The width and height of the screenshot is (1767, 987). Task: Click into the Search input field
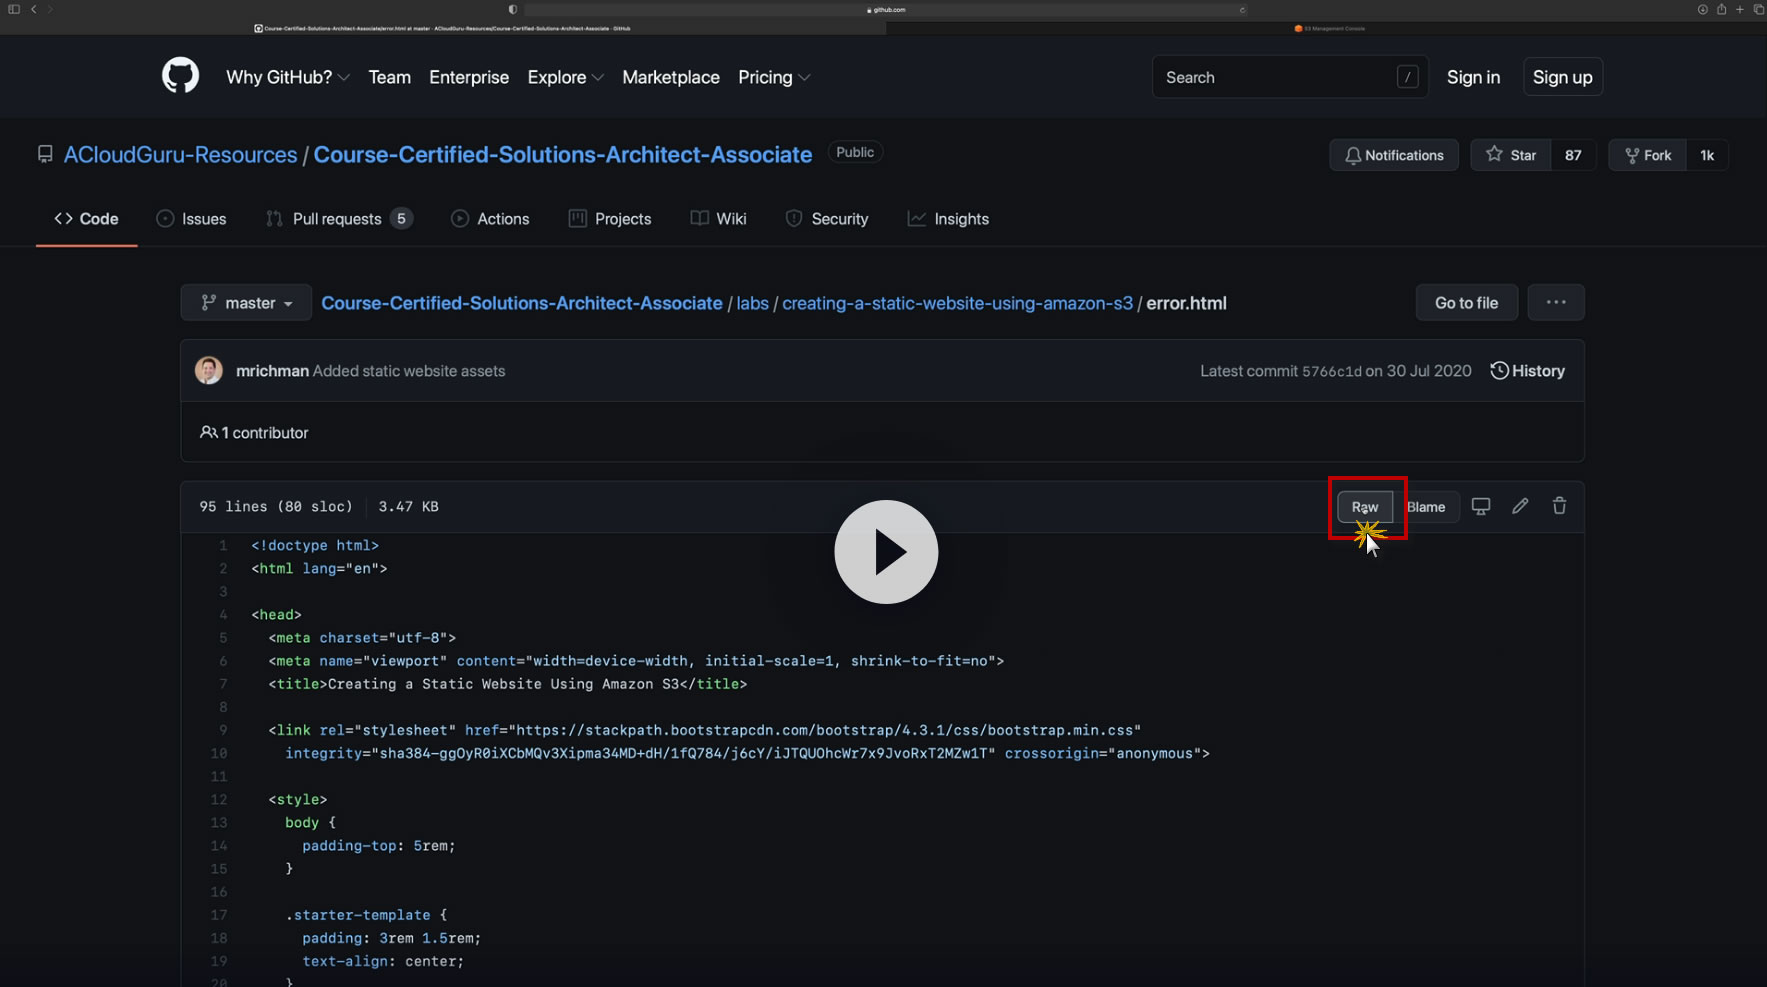pos(1275,77)
